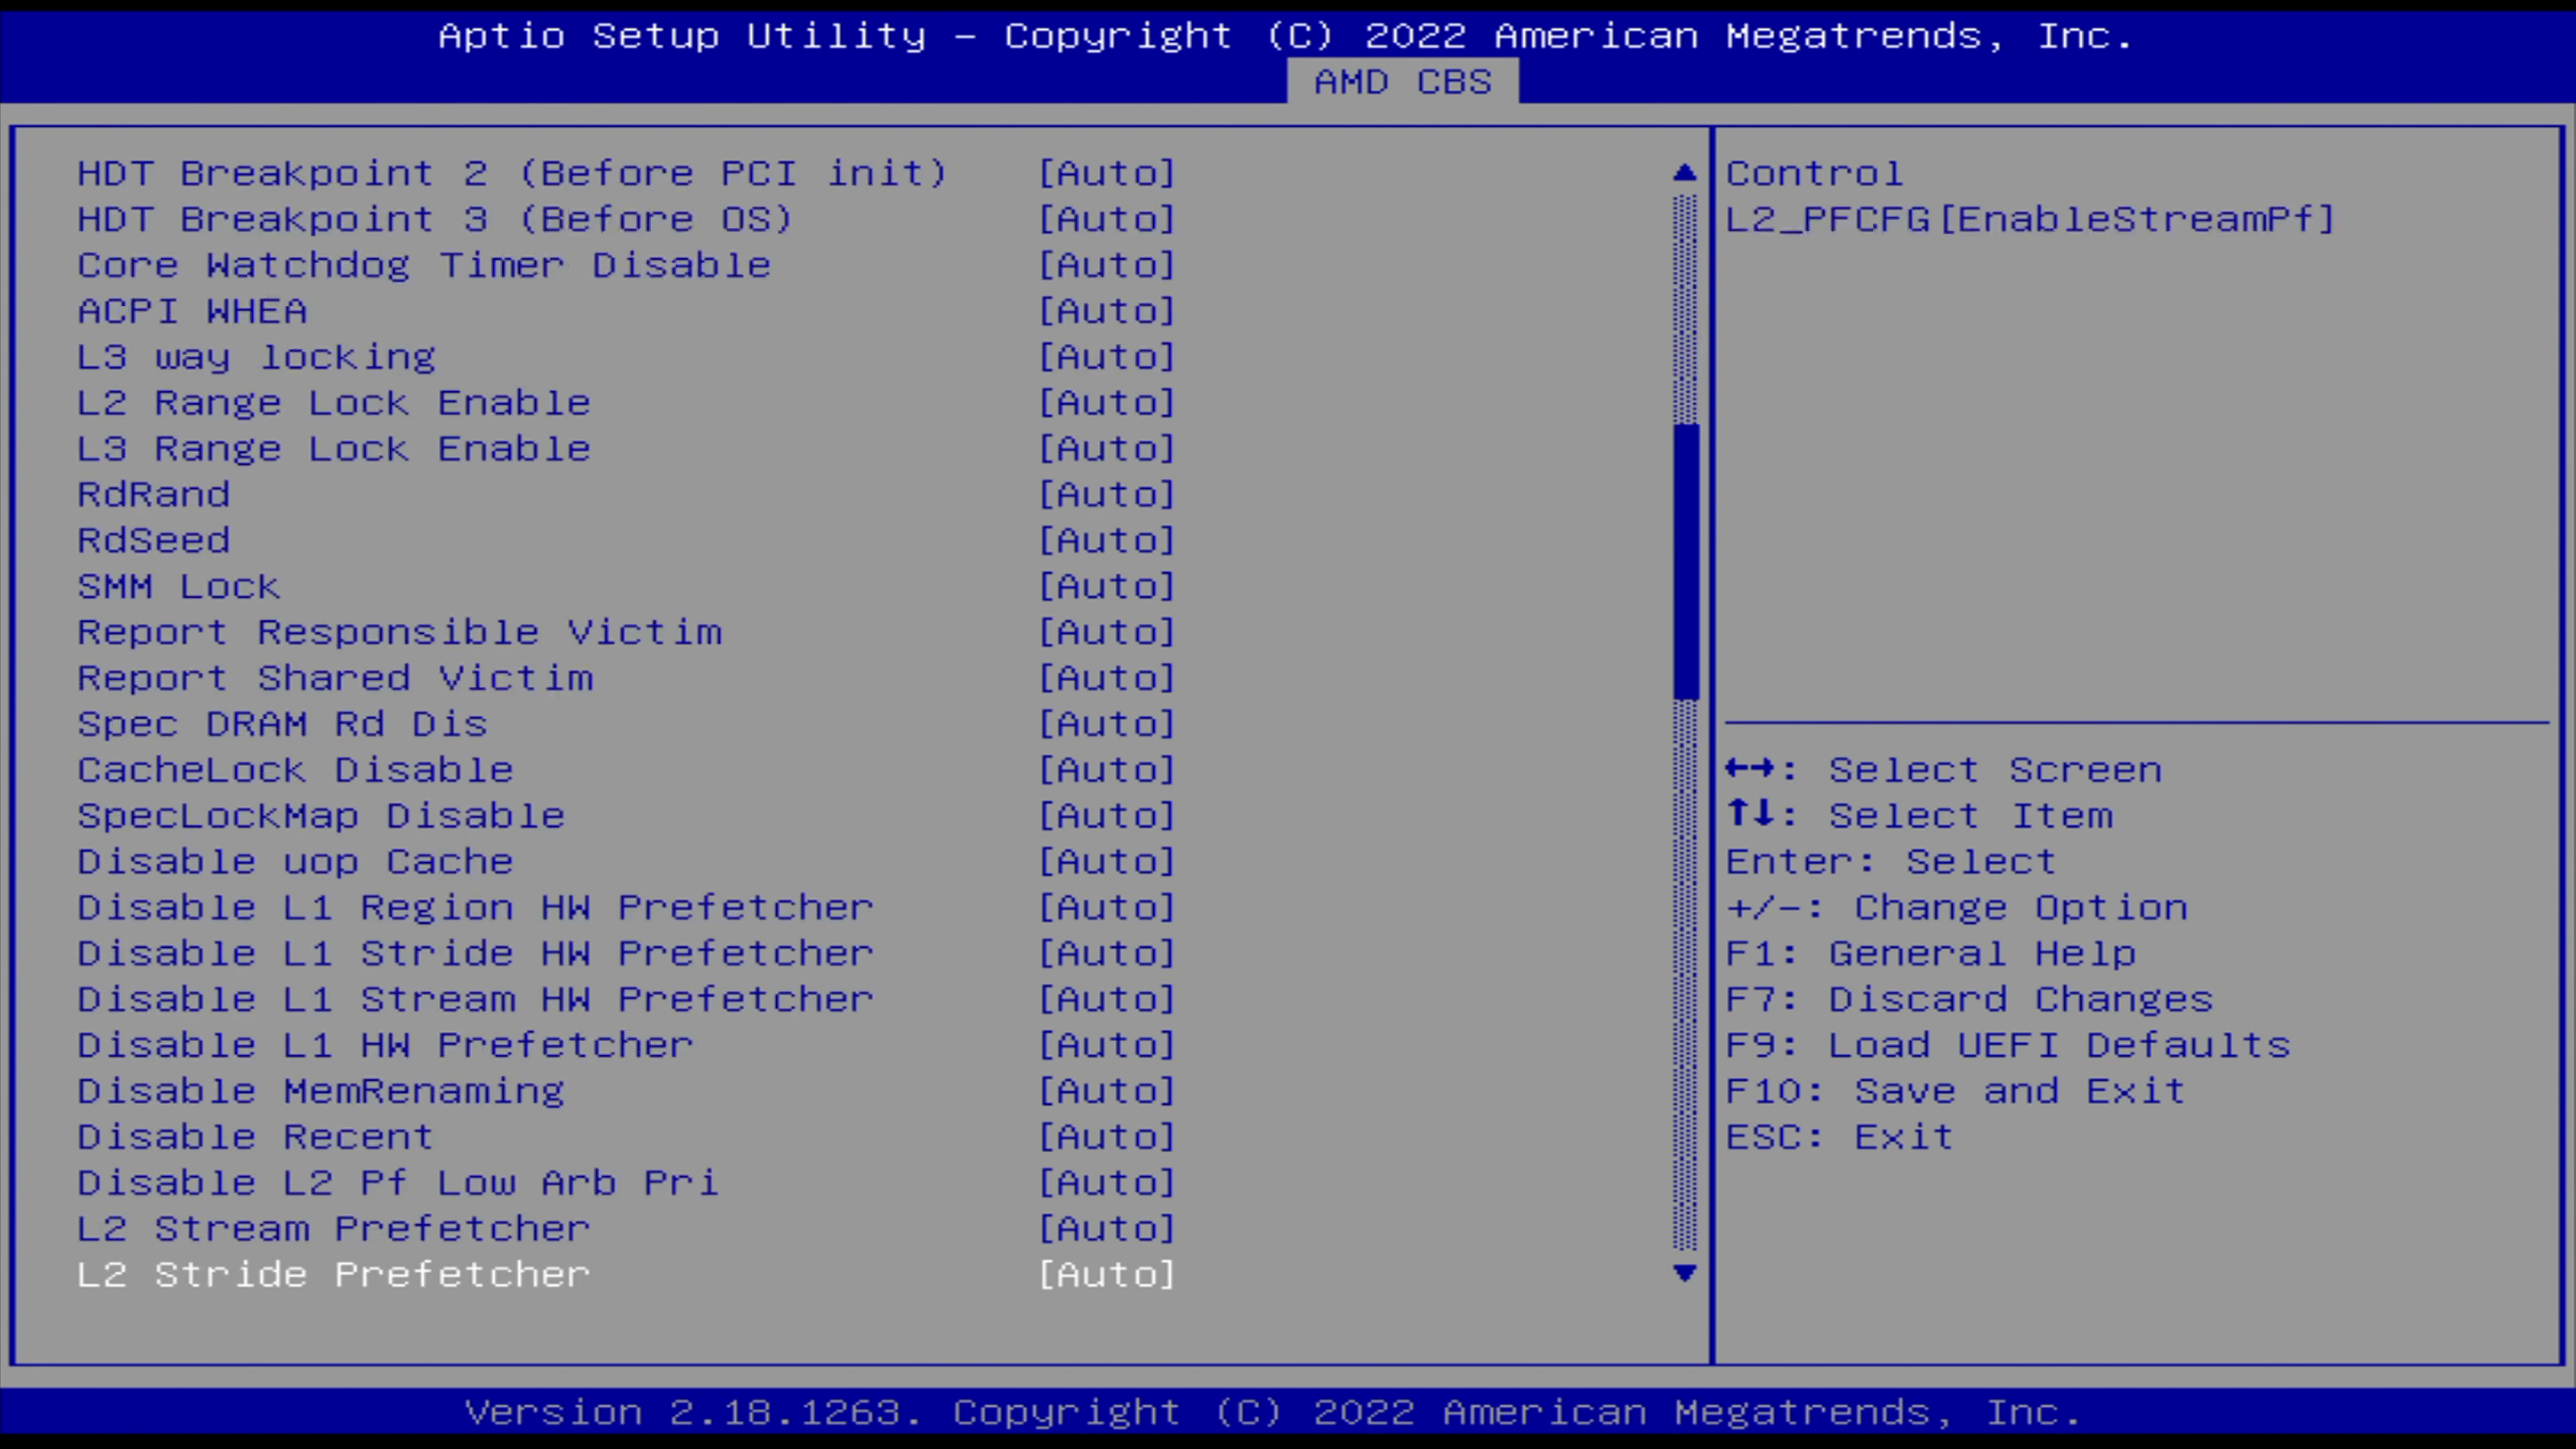Select the Disable L1 Region HW Prefetcher label
Image resolution: width=2576 pixels, height=1449 pixels.
[x=476, y=908]
